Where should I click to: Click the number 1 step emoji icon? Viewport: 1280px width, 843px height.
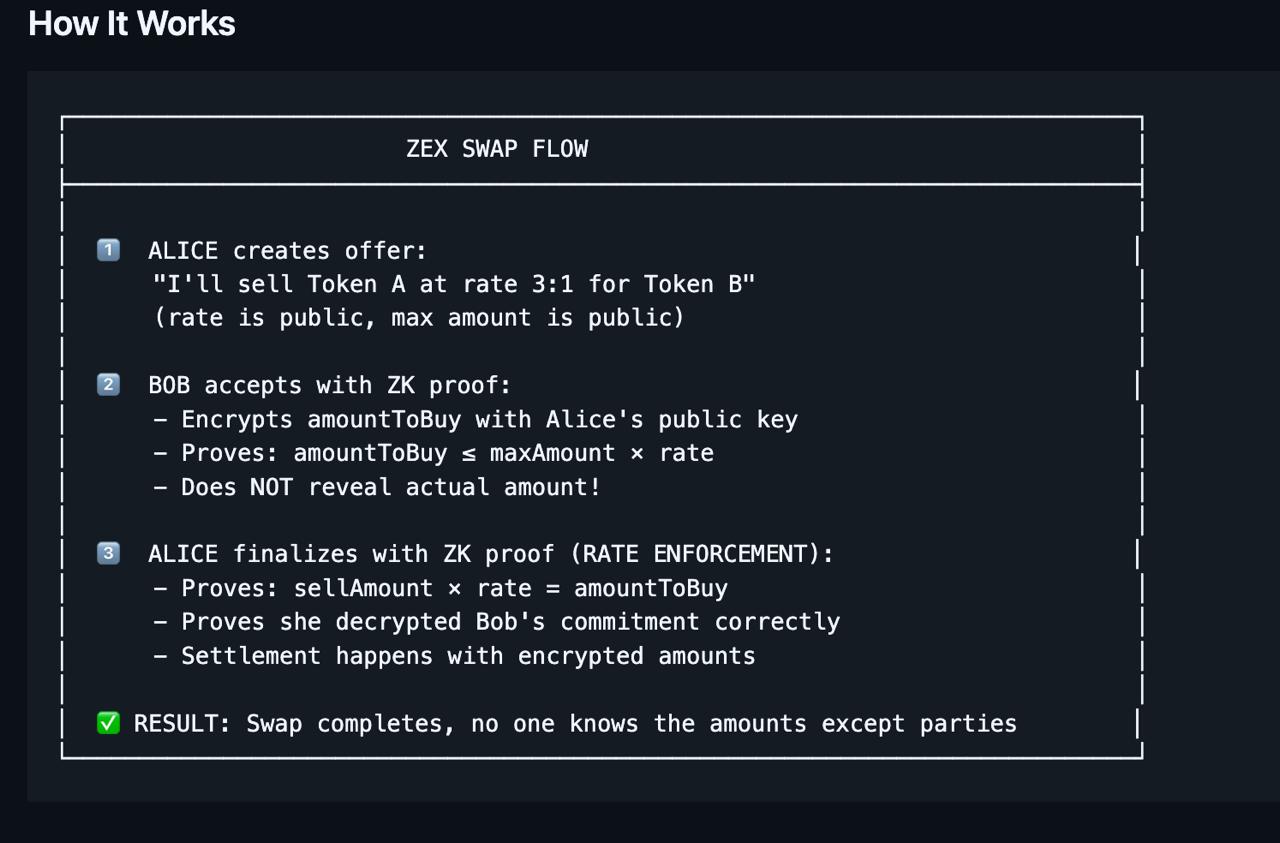[108, 250]
